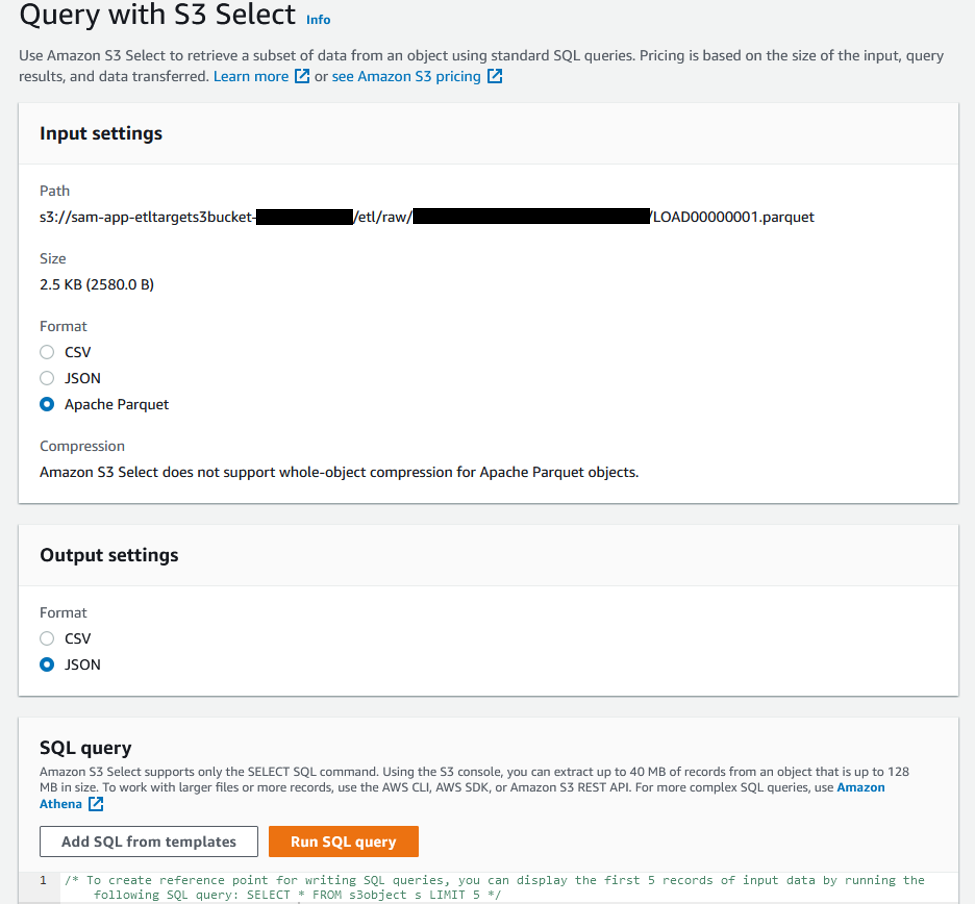Open the Amazon Athena link
The width and height of the screenshot is (977, 904).
860,787
